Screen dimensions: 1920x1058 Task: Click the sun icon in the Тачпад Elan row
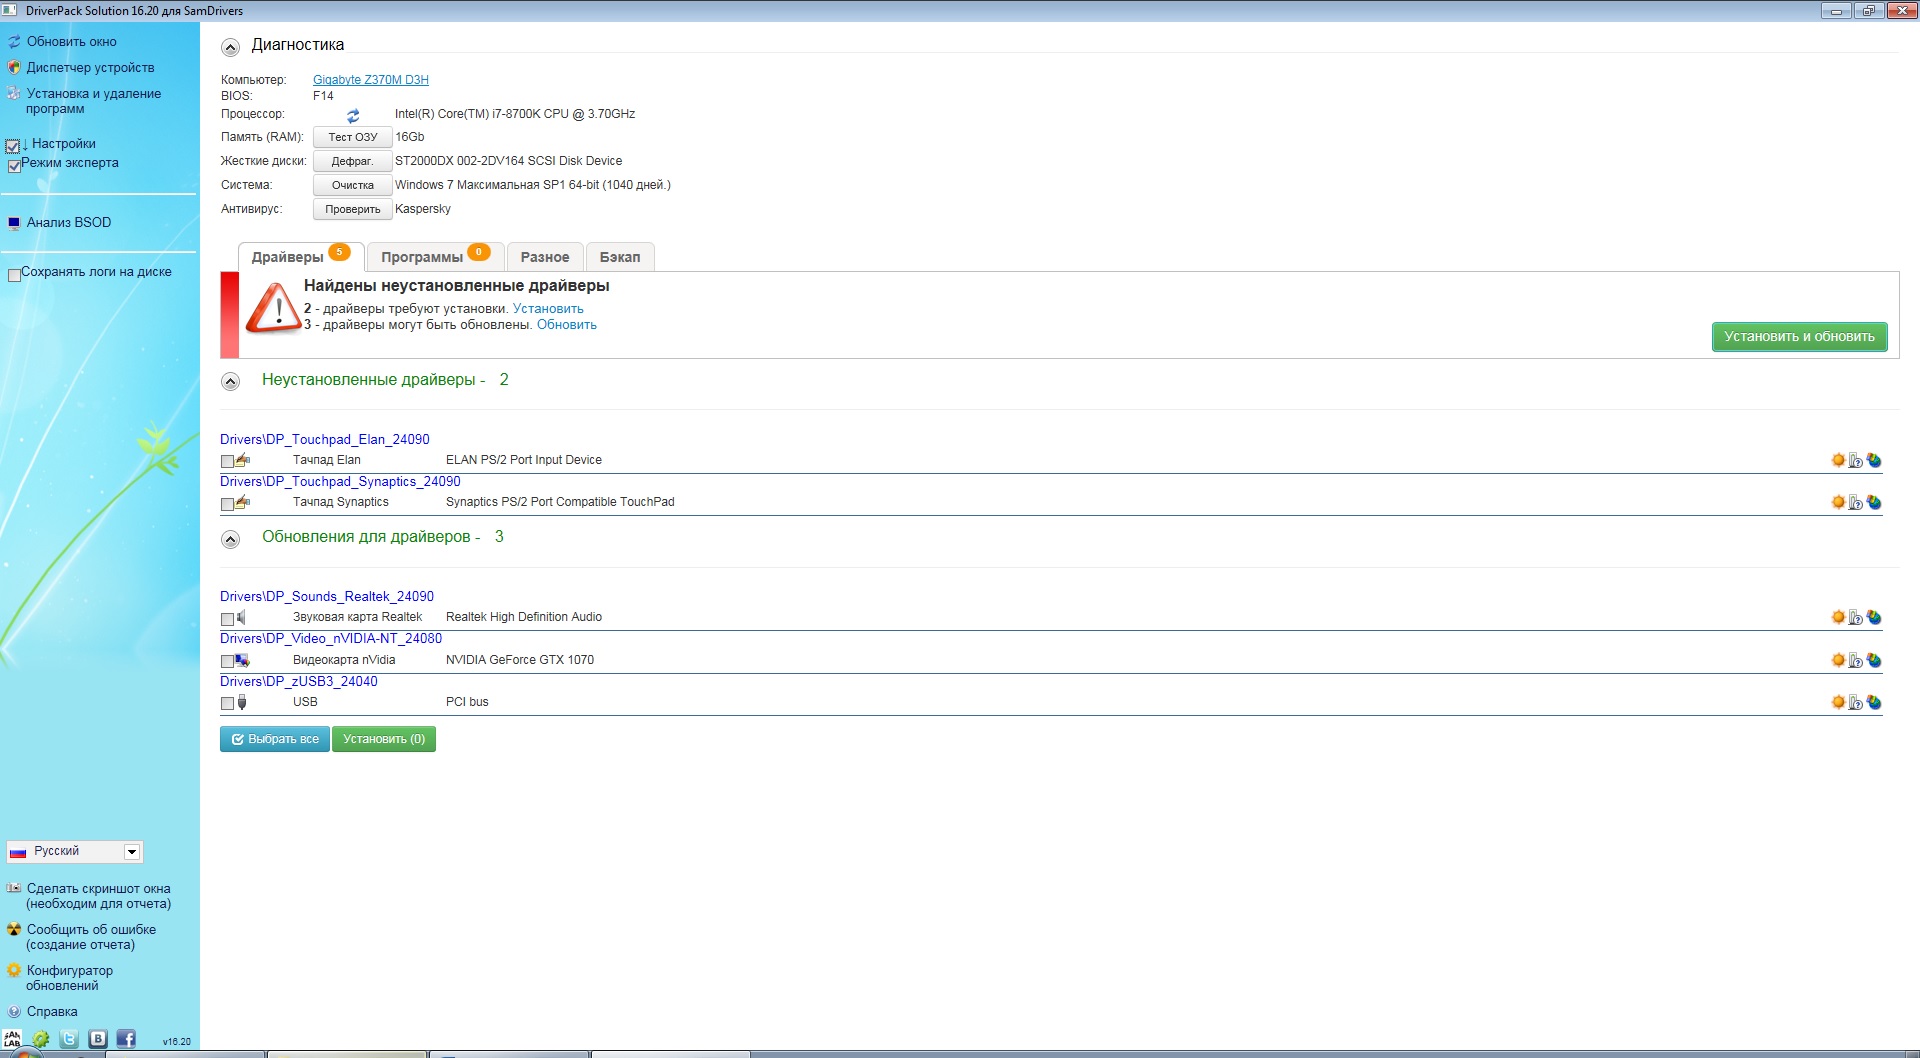[1838, 460]
